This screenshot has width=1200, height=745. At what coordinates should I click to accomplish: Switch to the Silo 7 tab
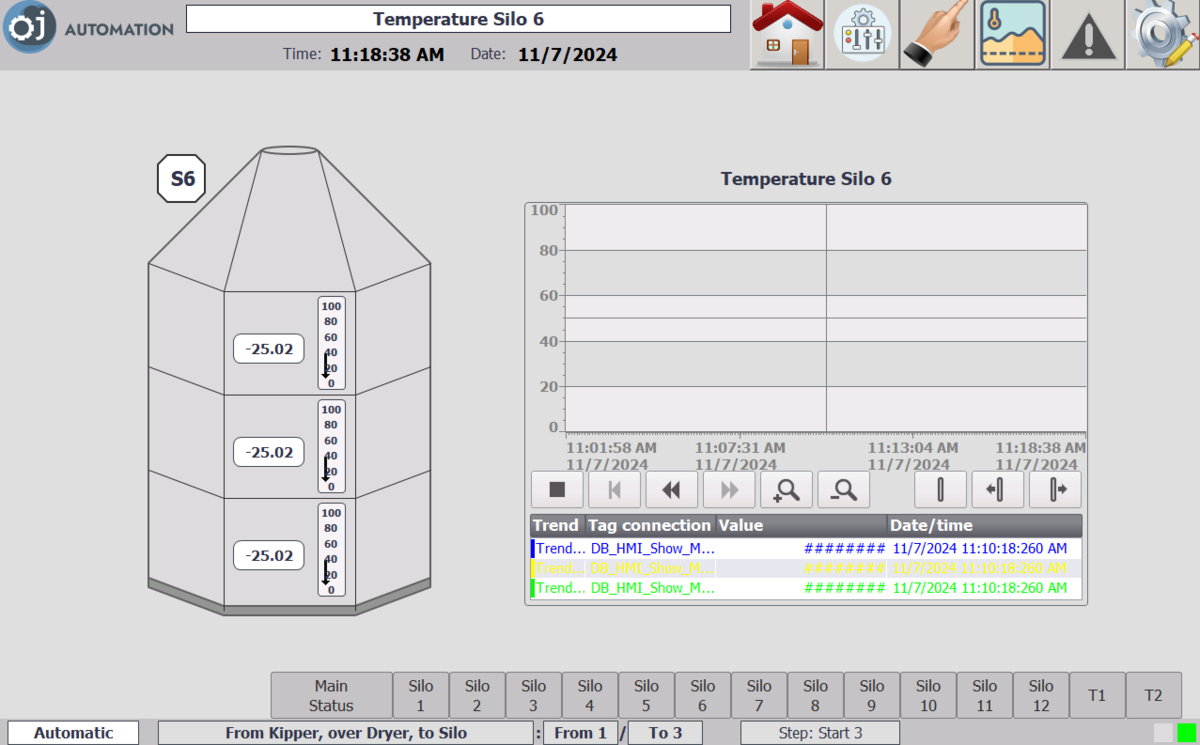(759, 695)
